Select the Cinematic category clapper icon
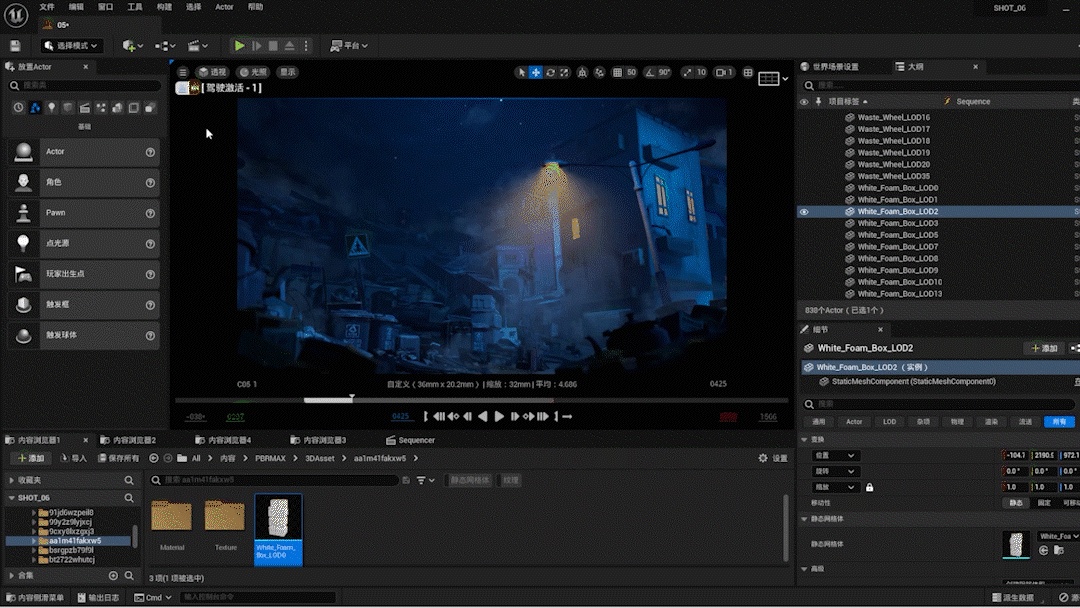1080x608 pixels. (x=84, y=108)
